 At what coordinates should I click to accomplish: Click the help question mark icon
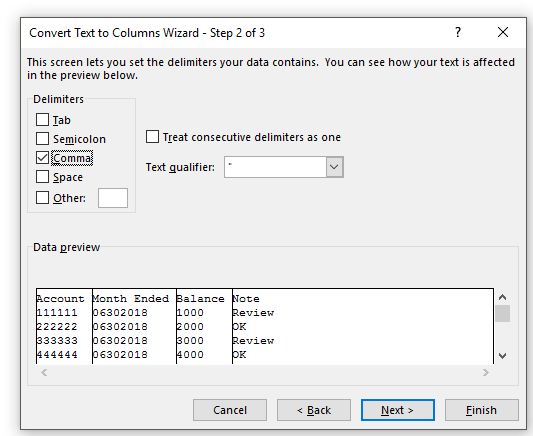[458, 33]
